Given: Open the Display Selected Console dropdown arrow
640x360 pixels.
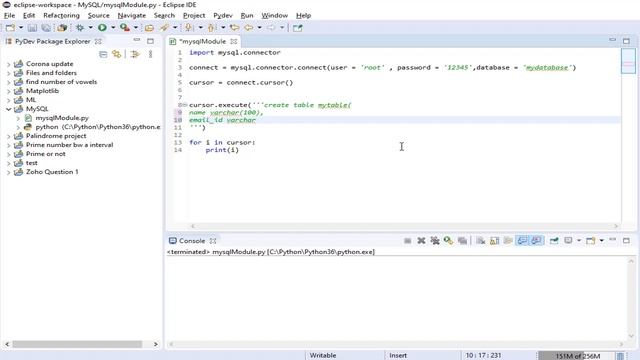Looking at the screenshot, I should click(579, 241).
